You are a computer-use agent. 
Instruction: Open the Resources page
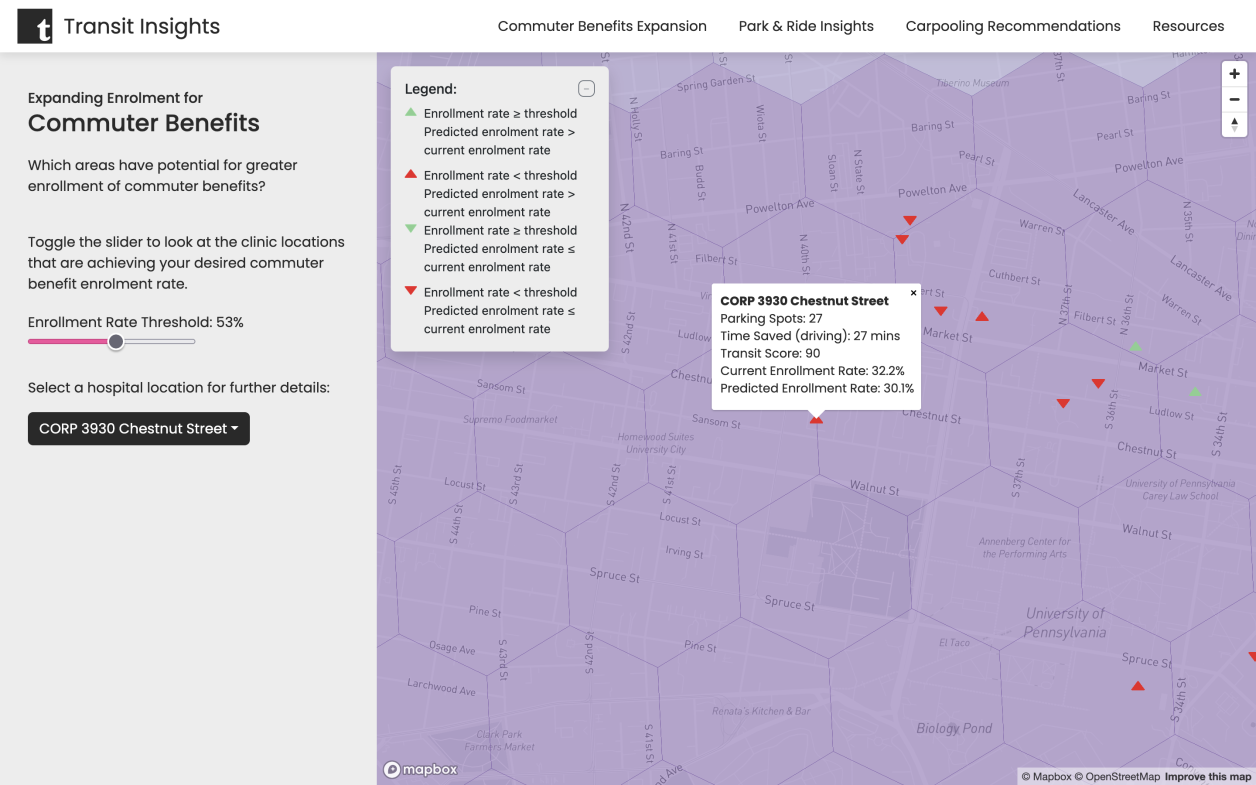point(1188,26)
